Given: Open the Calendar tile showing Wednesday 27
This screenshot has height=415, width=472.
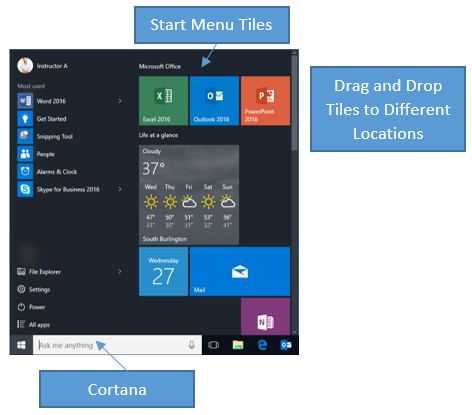Looking at the screenshot, I should (x=163, y=271).
